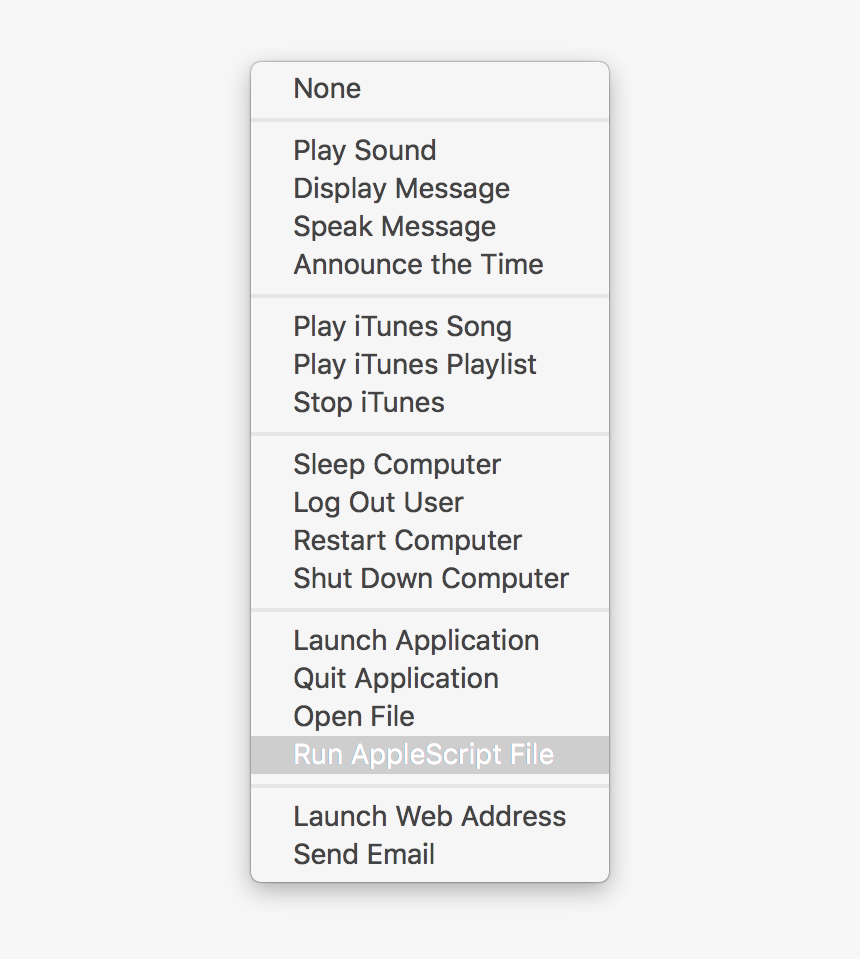Choose Play Sound
The width and height of the screenshot is (860, 959).
[364, 150]
